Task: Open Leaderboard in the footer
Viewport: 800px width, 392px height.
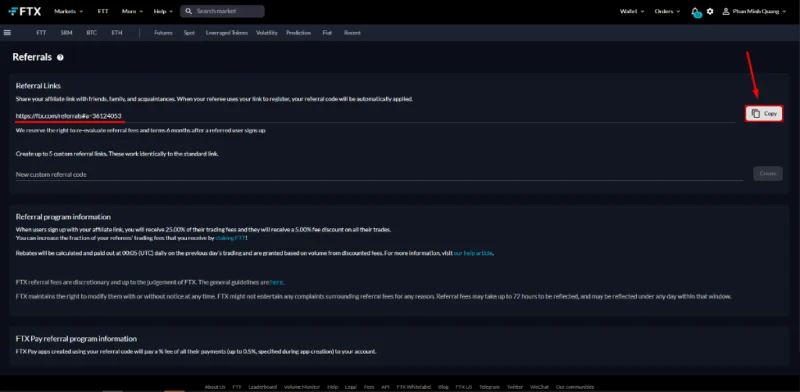Action: coord(263,387)
